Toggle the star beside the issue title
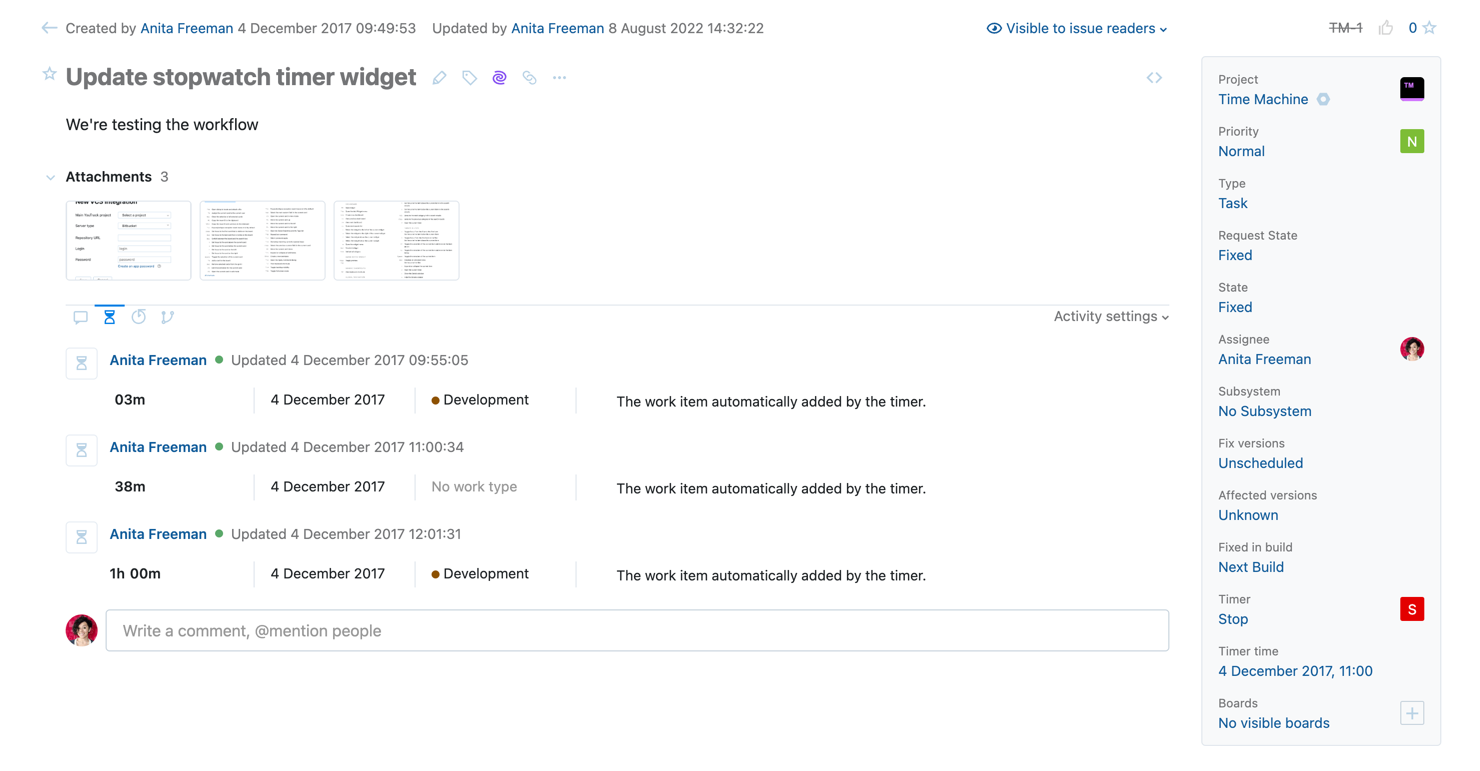The width and height of the screenshot is (1480, 771). [x=49, y=74]
